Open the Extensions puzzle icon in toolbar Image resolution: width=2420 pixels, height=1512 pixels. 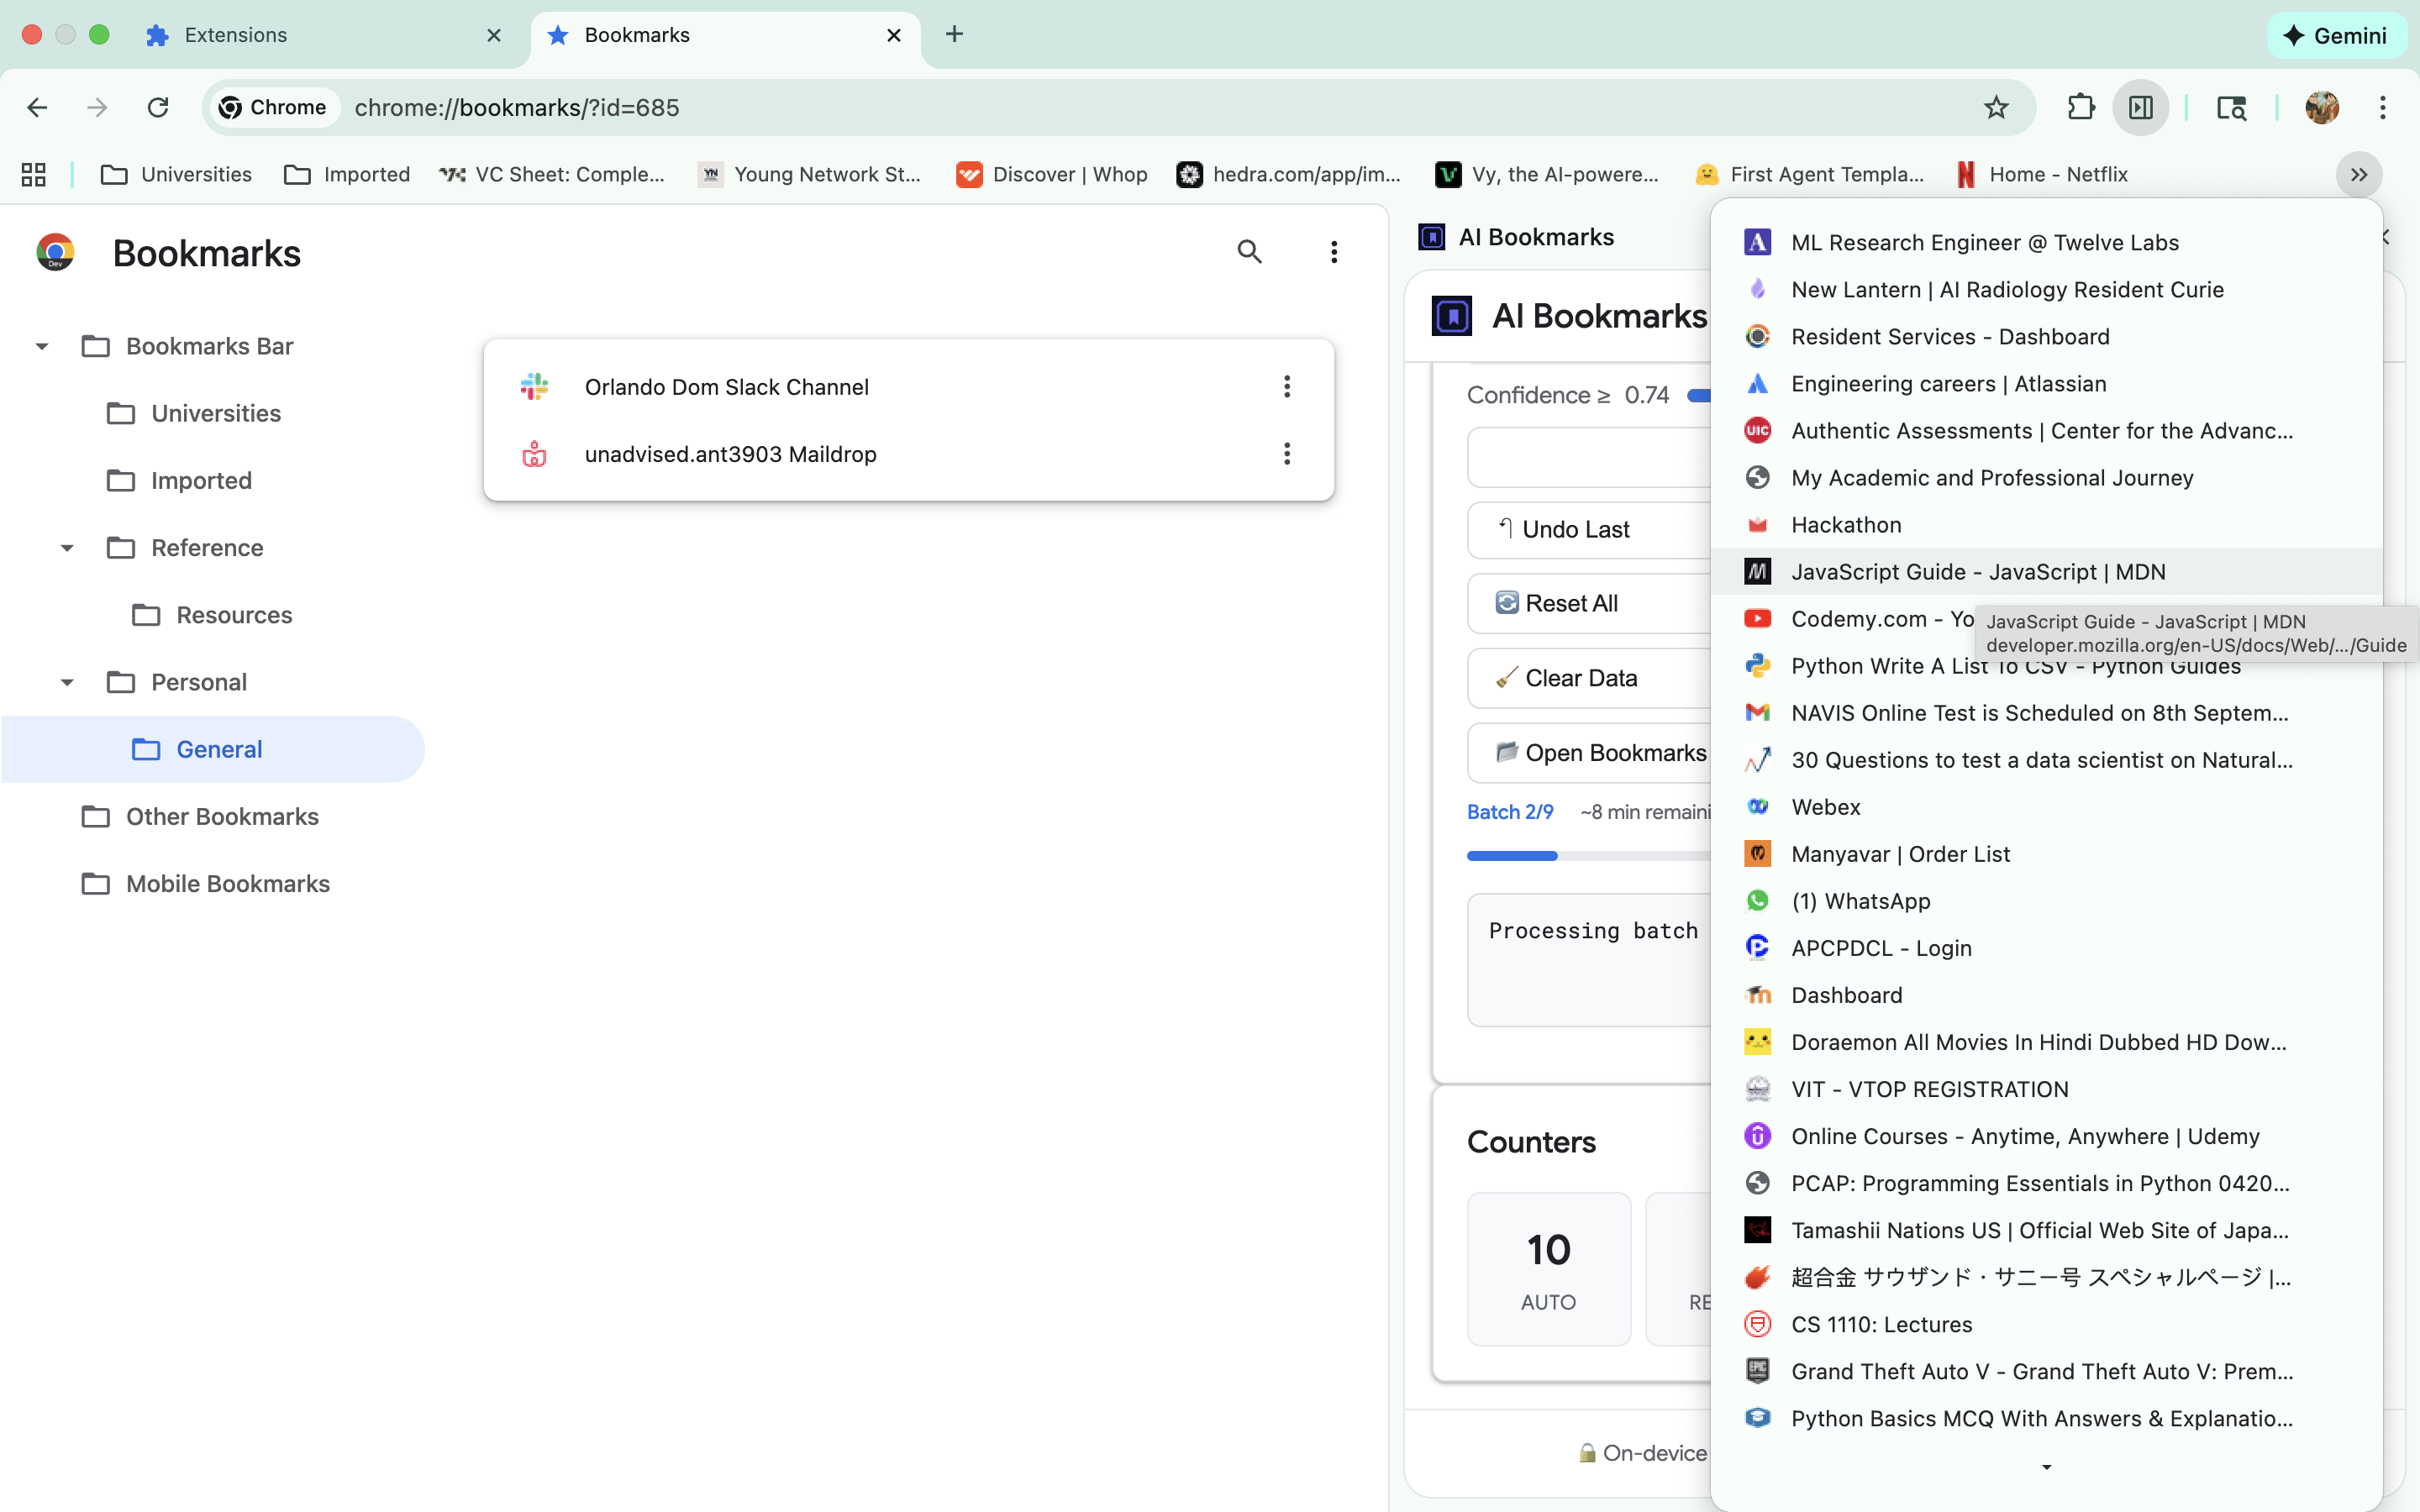[x=2080, y=107]
